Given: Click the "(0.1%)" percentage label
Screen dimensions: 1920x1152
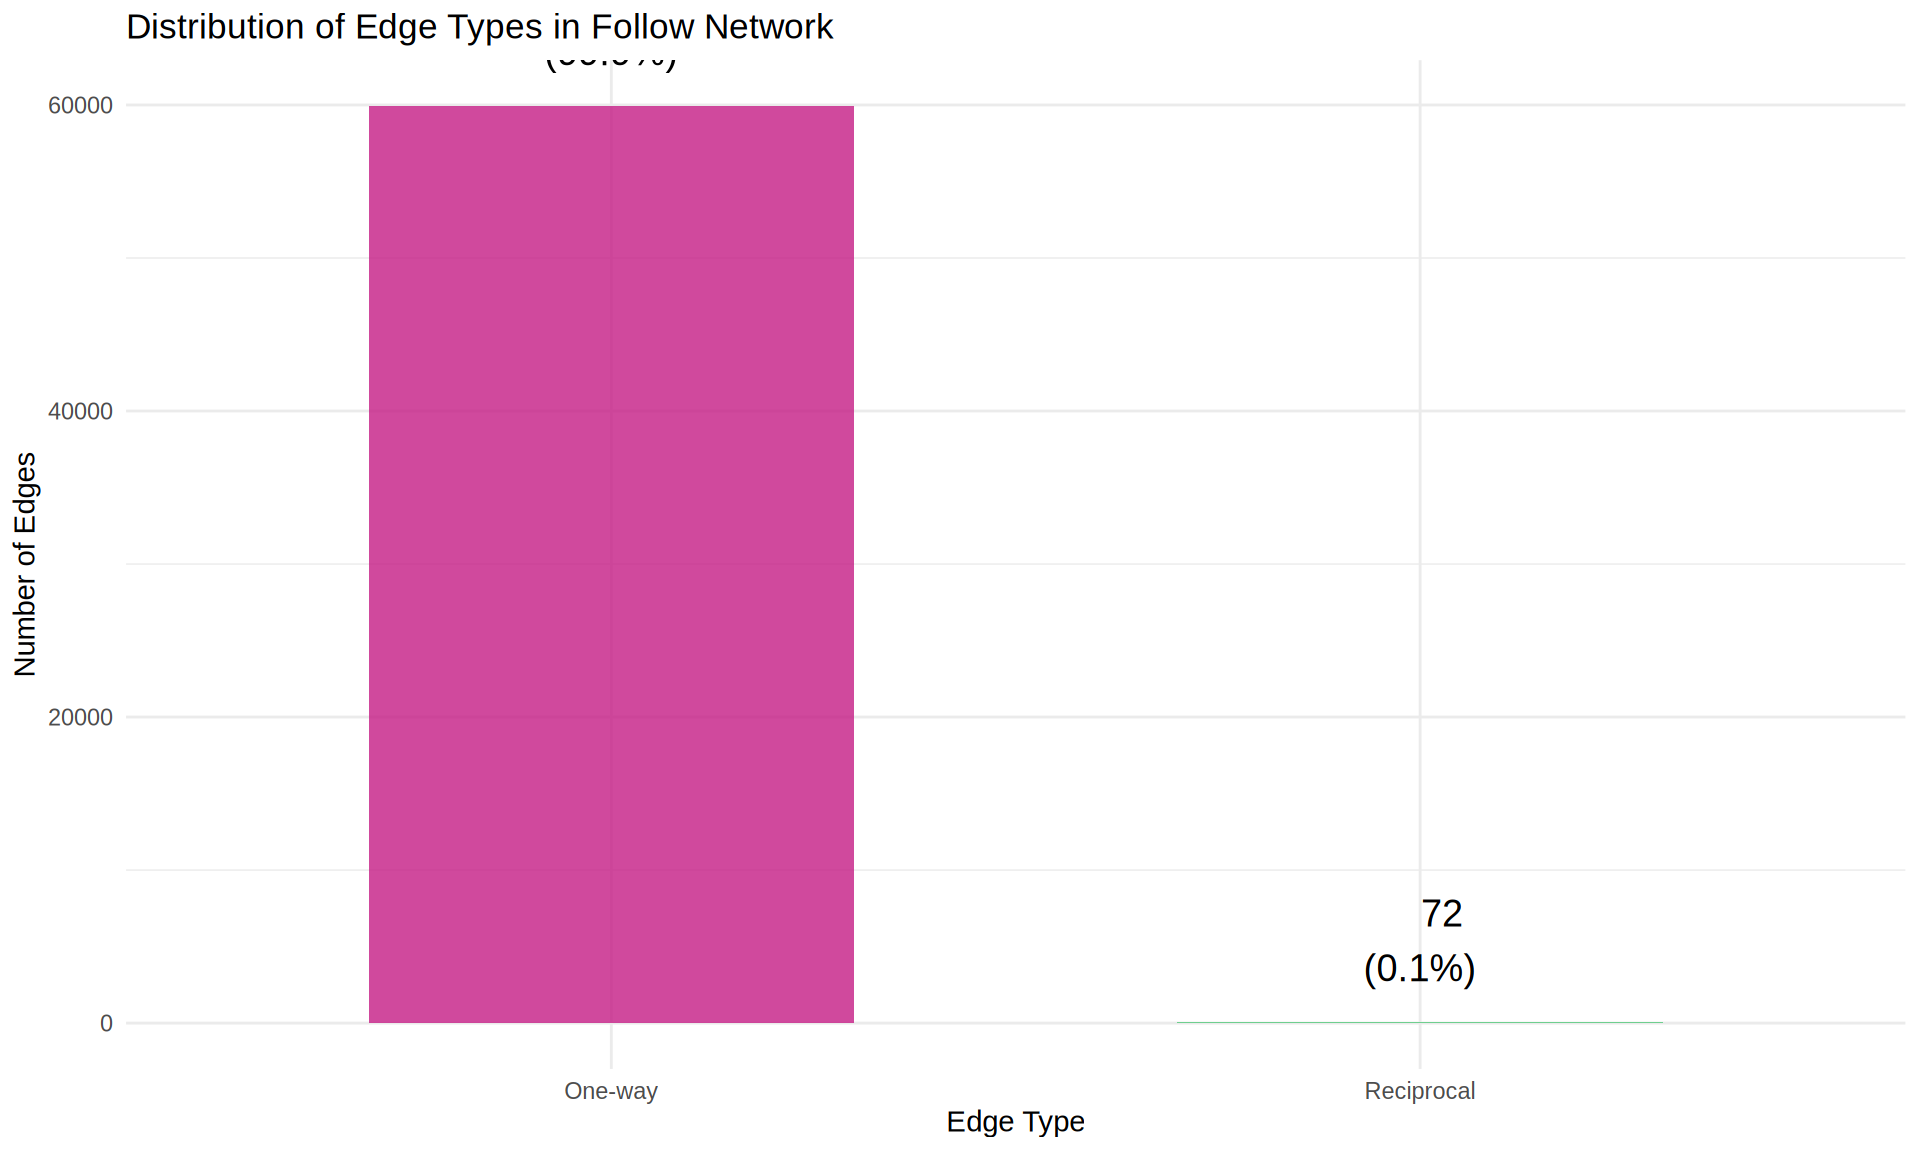Looking at the screenshot, I should pyautogui.click(x=1419, y=968).
